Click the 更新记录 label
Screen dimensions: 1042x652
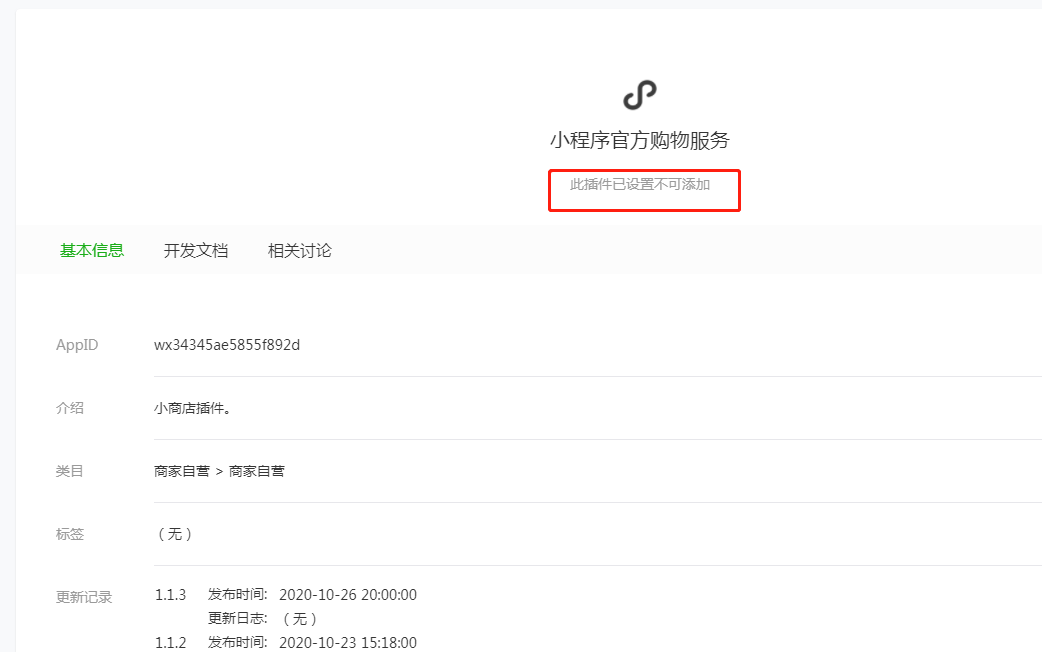[x=84, y=598]
